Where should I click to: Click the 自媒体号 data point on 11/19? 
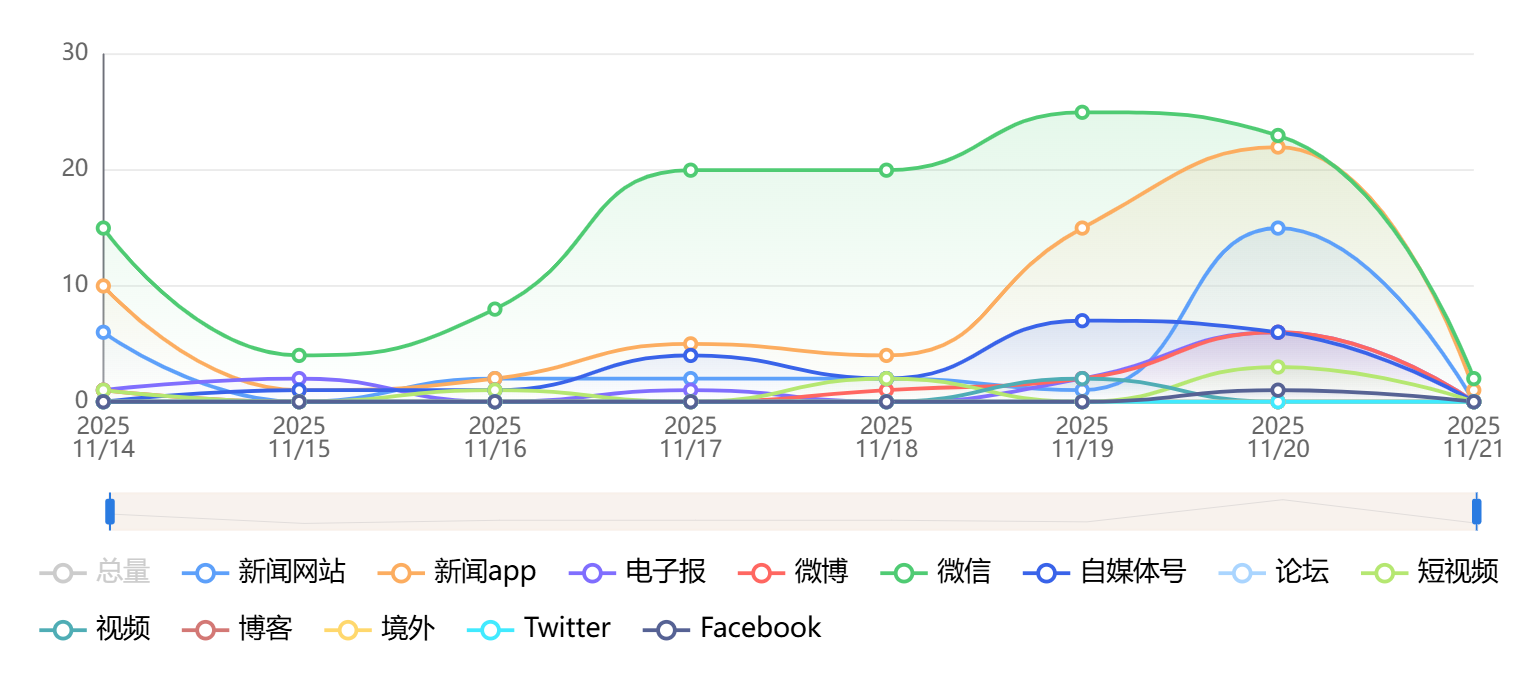click(1082, 321)
